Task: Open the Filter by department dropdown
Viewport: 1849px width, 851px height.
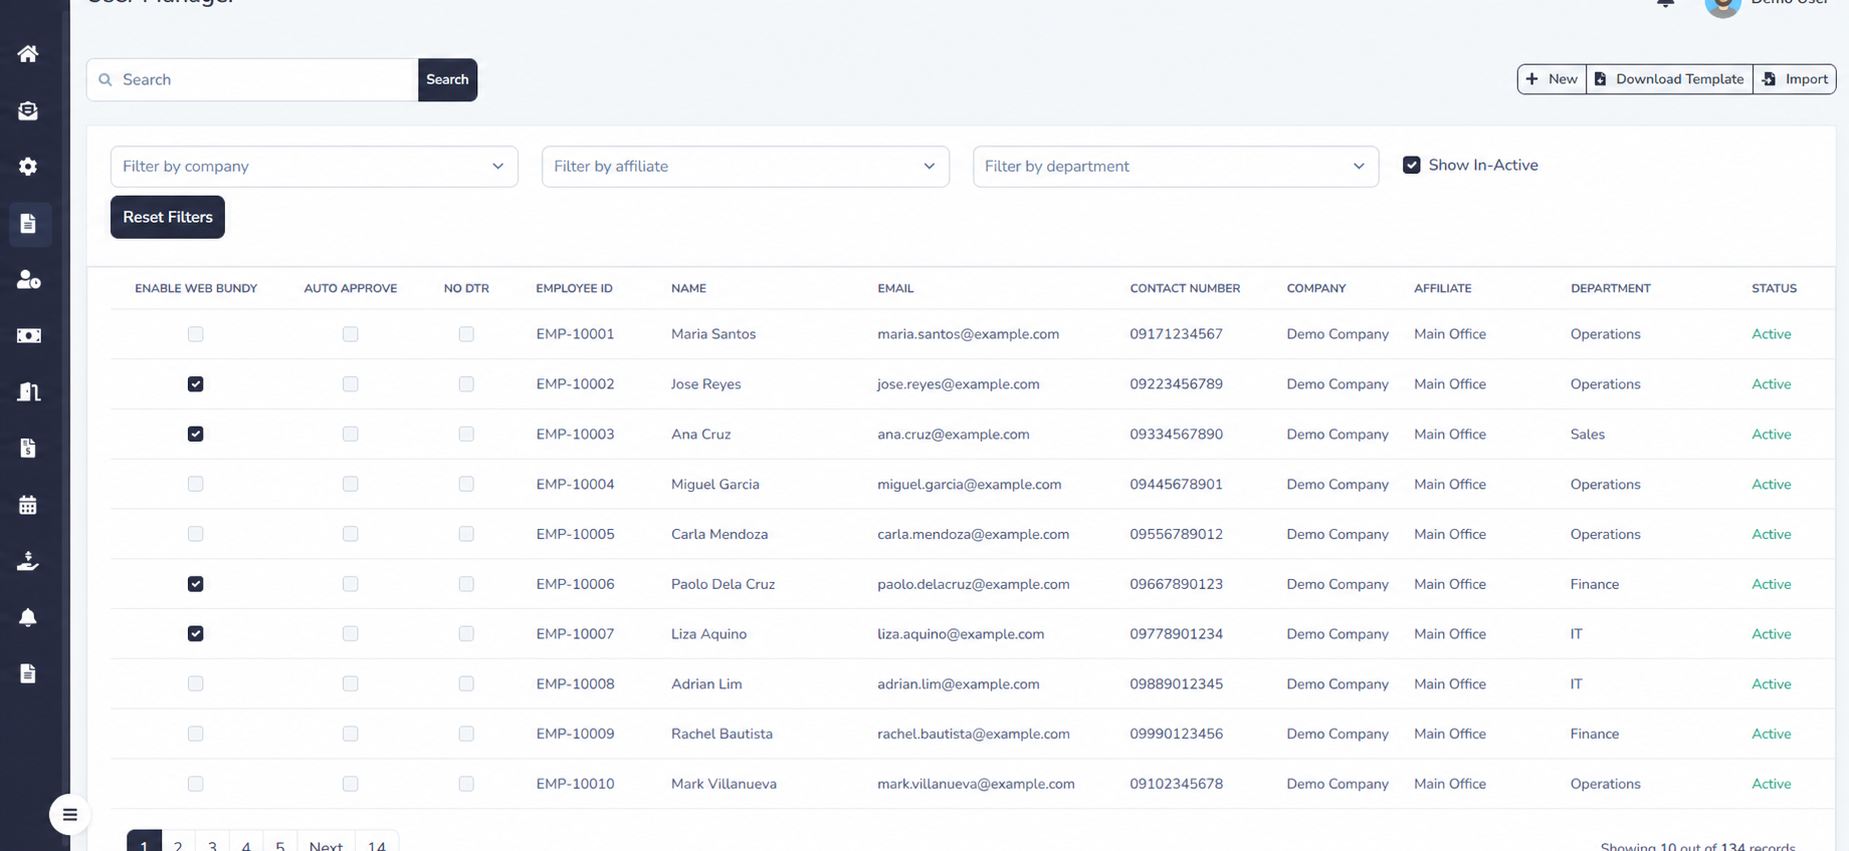Action: coord(1175,166)
